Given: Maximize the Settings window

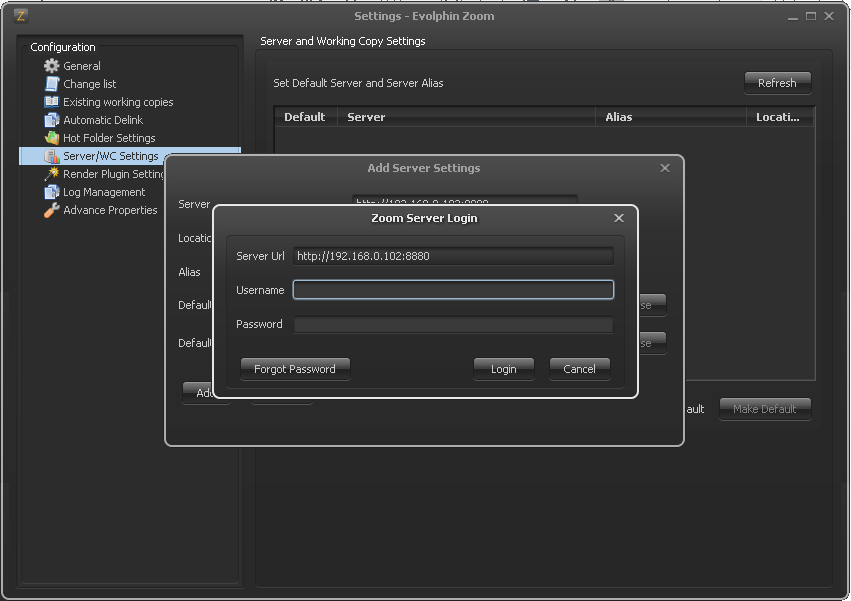Looking at the screenshot, I should pyautogui.click(x=811, y=16).
